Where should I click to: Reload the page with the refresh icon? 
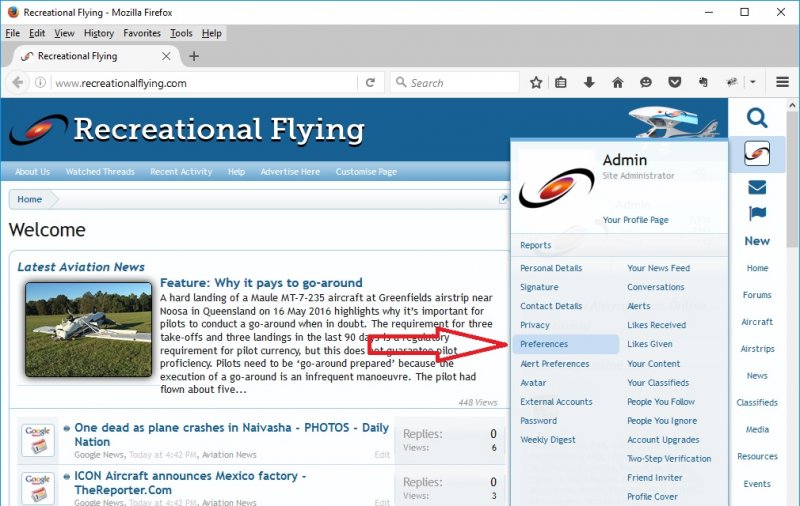pyautogui.click(x=370, y=83)
